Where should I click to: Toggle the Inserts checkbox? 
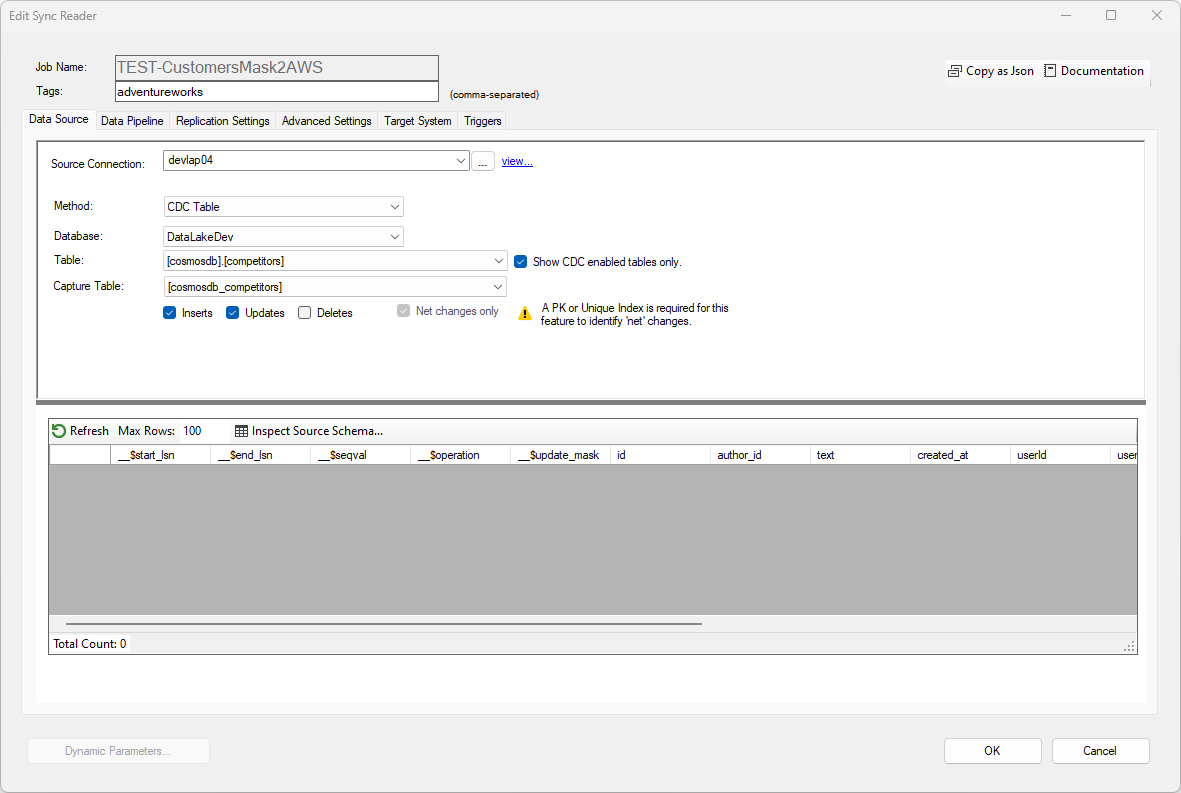[169, 313]
